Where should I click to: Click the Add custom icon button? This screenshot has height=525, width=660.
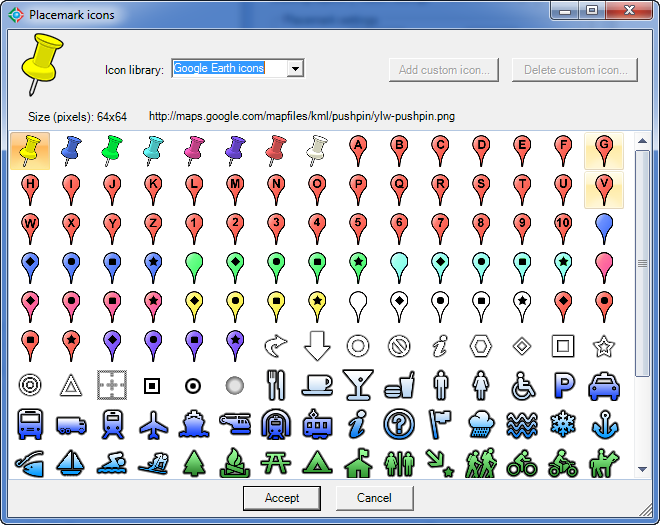tap(445, 70)
